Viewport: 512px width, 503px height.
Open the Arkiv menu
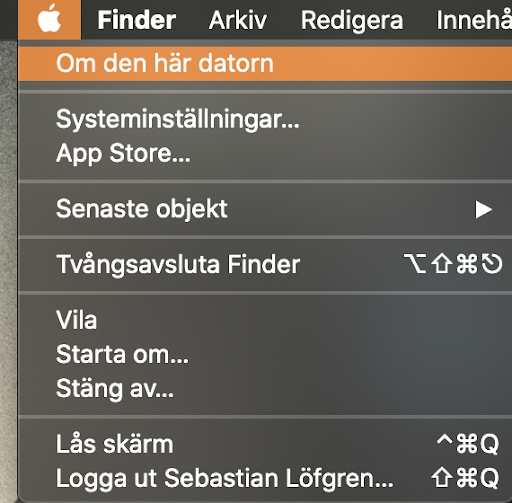(238, 20)
